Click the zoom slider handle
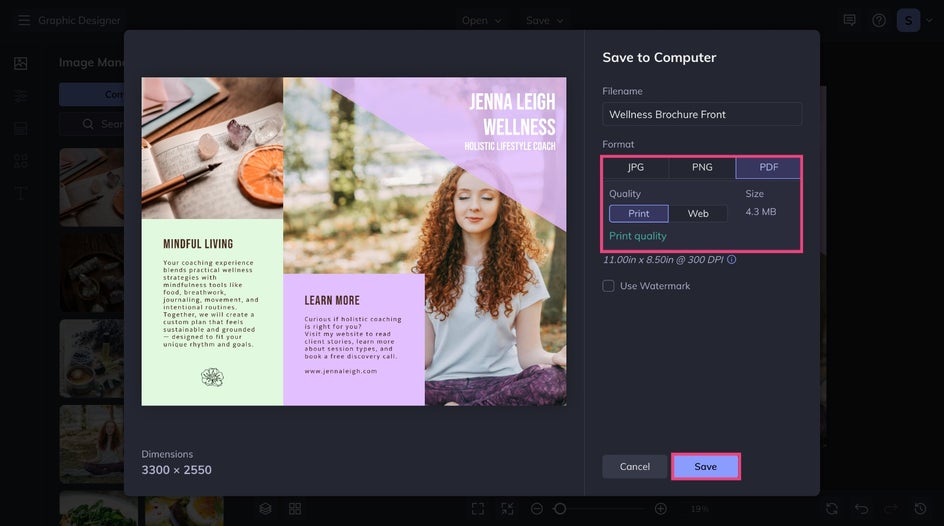944x526 pixels. coord(560,509)
